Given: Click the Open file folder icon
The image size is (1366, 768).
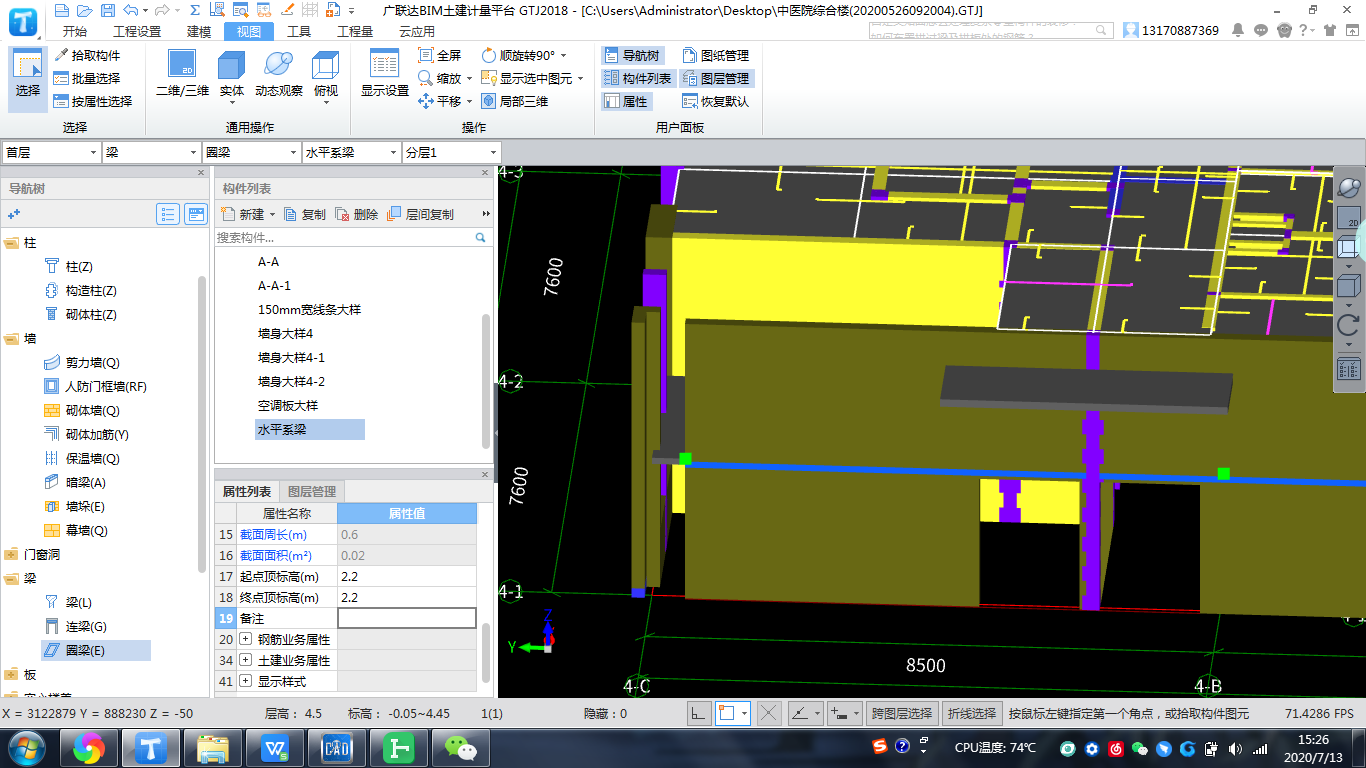Looking at the screenshot, I should click(84, 10).
